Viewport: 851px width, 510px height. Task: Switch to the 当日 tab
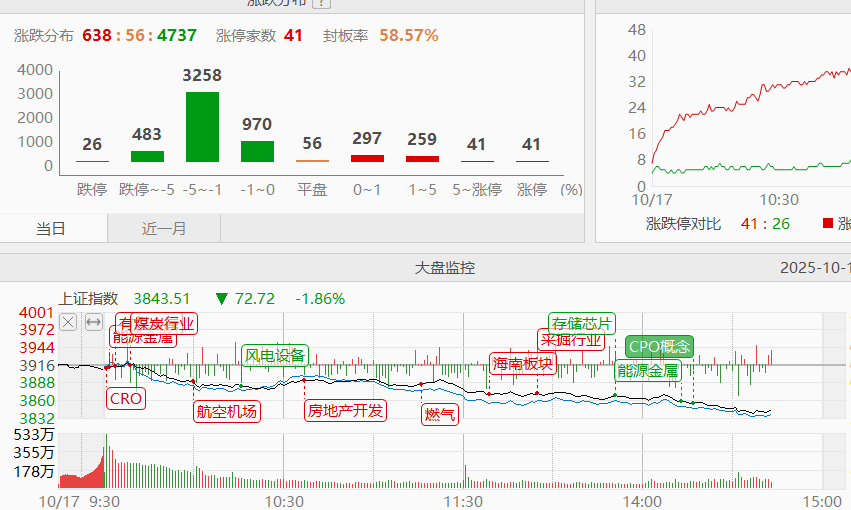52,229
